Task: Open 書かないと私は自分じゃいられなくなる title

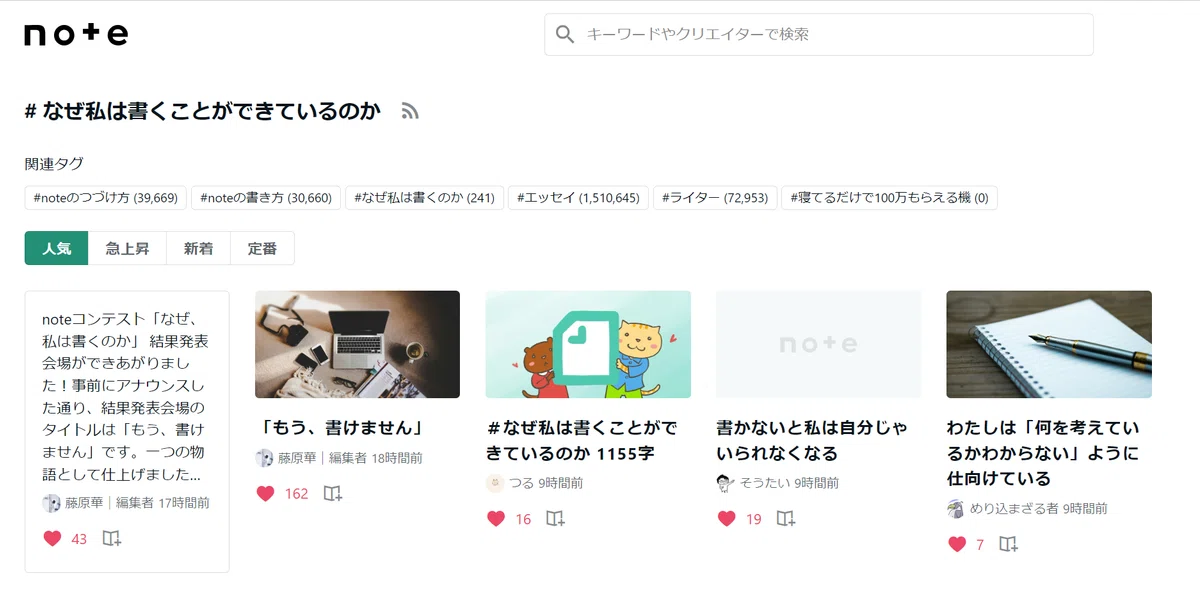Action: (812, 441)
